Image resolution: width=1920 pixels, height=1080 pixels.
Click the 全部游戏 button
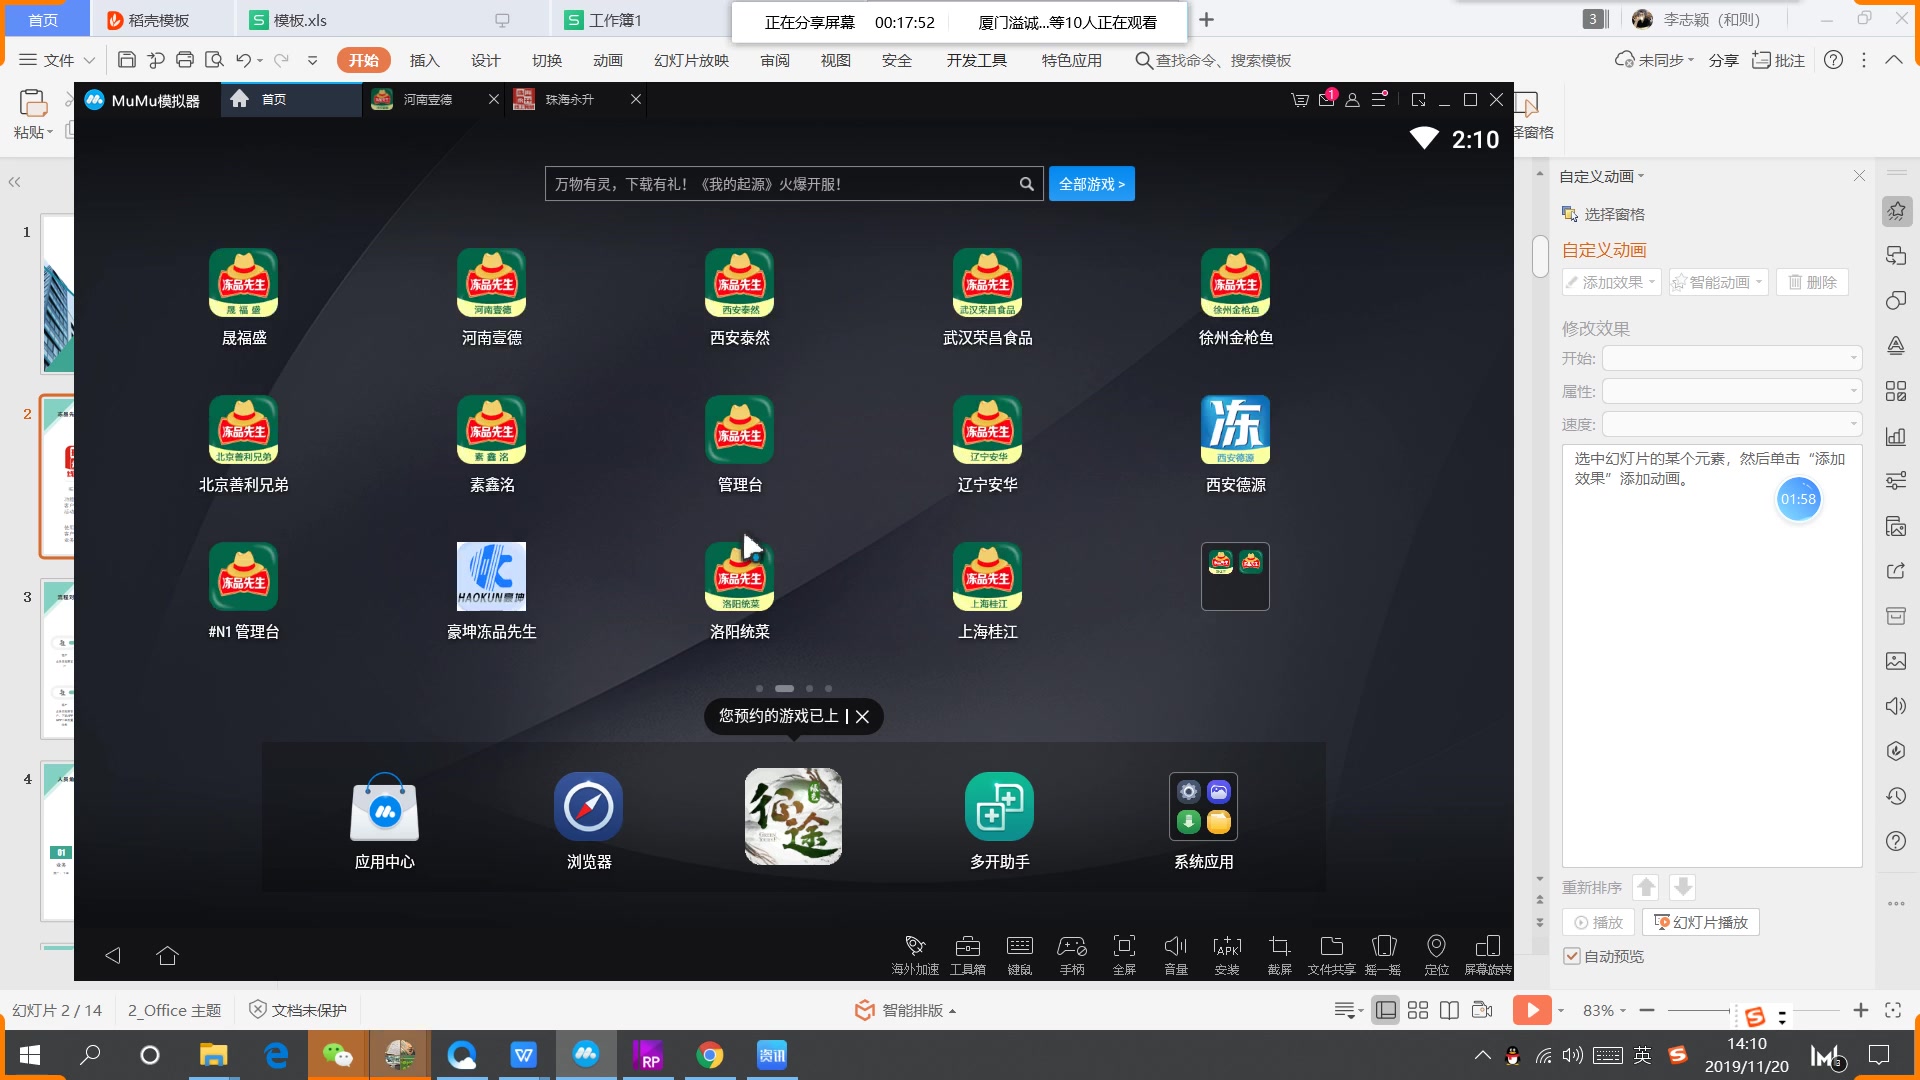[1091, 184]
